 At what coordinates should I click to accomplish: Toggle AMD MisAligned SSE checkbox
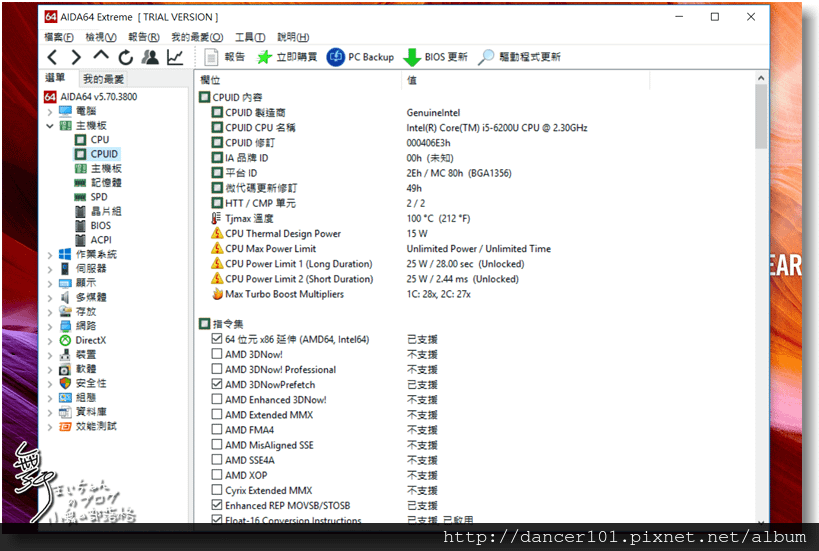[x=217, y=445]
